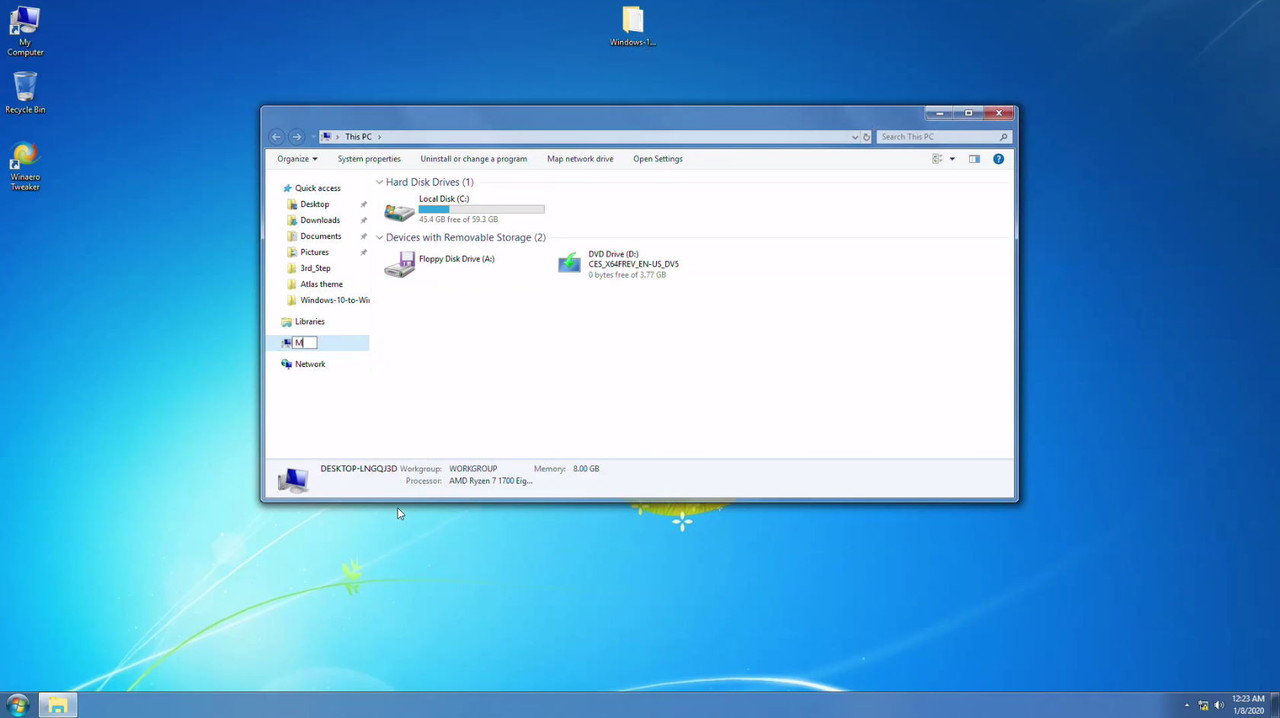The width and height of the screenshot is (1280, 718).
Task: Select Documents in navigation pane
Action: (x=321, y=236)
